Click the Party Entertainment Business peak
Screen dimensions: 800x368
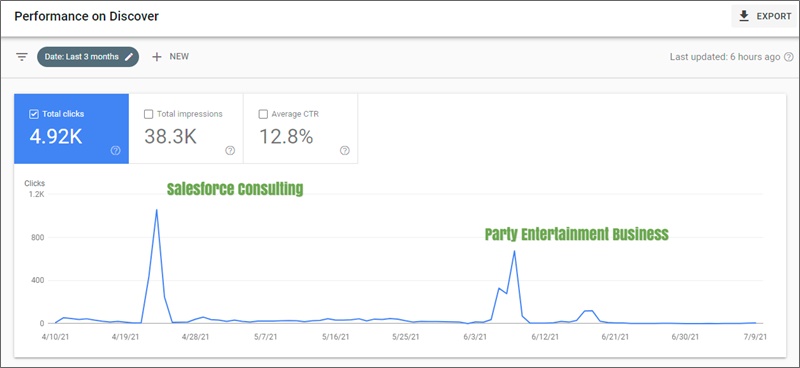pyautogui.click(x=514, y=251)
